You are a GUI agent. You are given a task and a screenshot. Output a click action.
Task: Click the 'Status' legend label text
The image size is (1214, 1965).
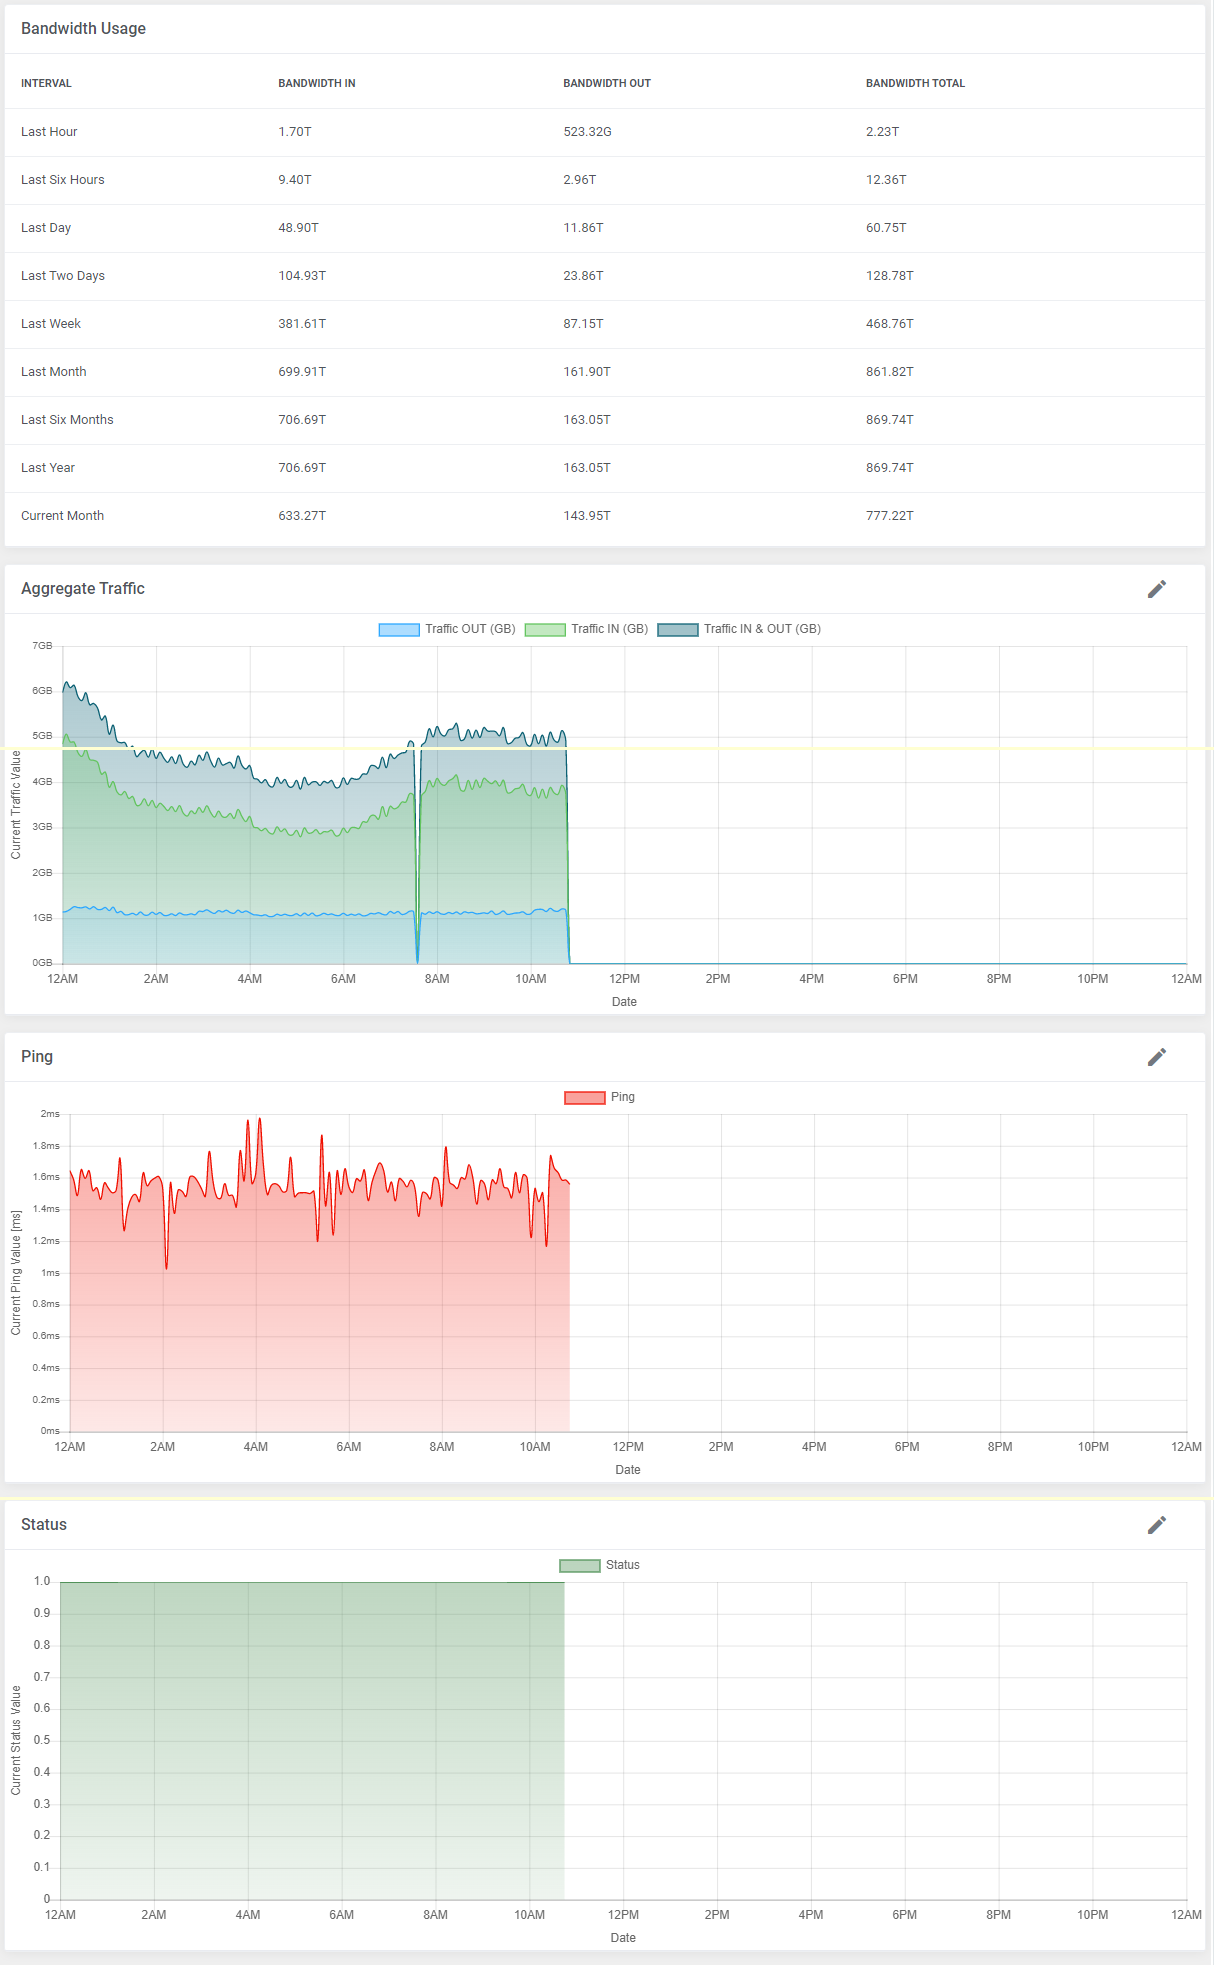coord(623,1565)
